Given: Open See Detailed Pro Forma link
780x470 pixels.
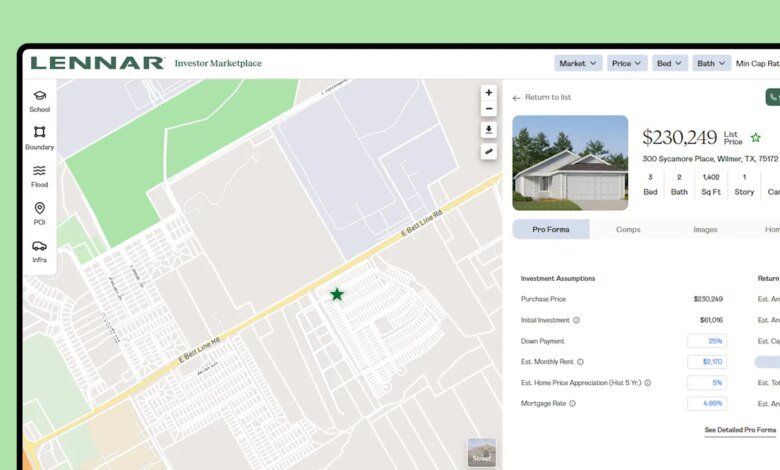Looking at the screenshot, I should 740,430.
